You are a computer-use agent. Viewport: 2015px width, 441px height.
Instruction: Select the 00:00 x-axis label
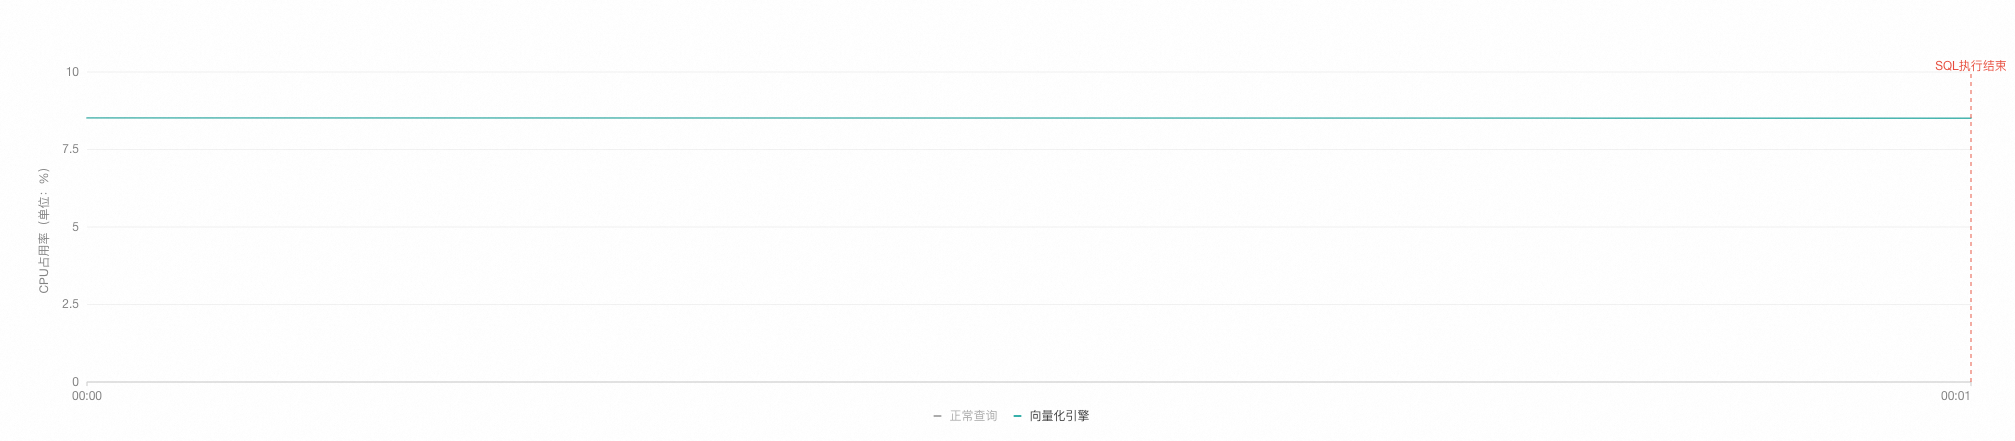87,396
